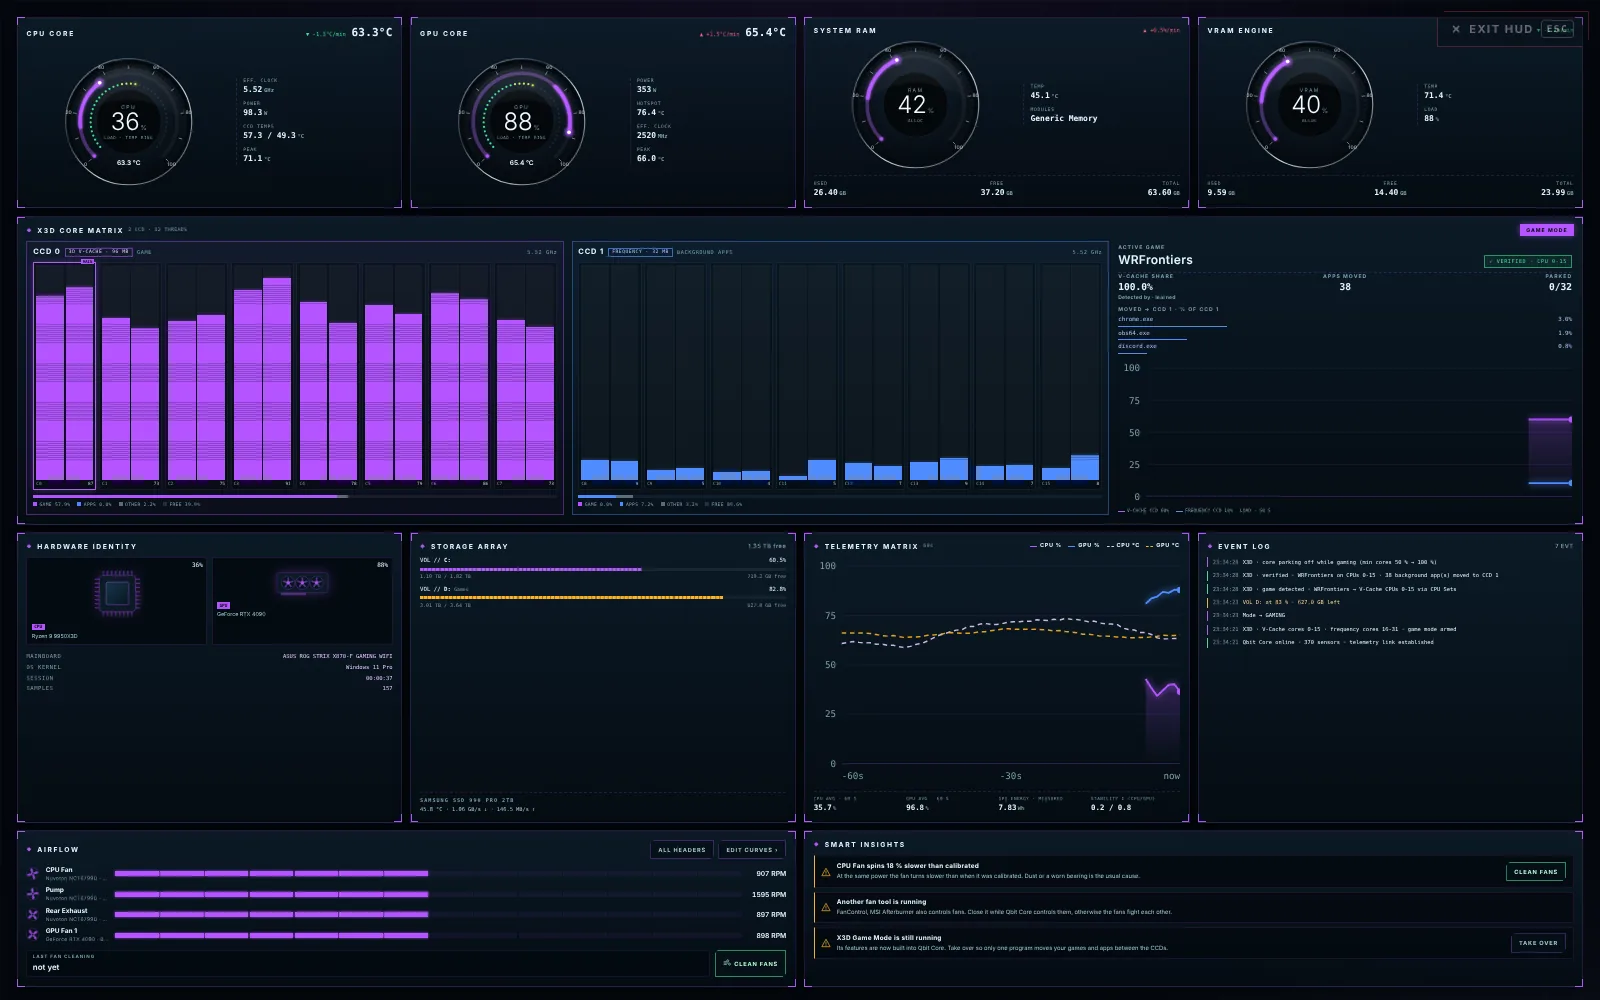Viewport: 1600px width, 1000px height.
Task: Click the GPU card image in Hardware Identity
Action: 302,582
